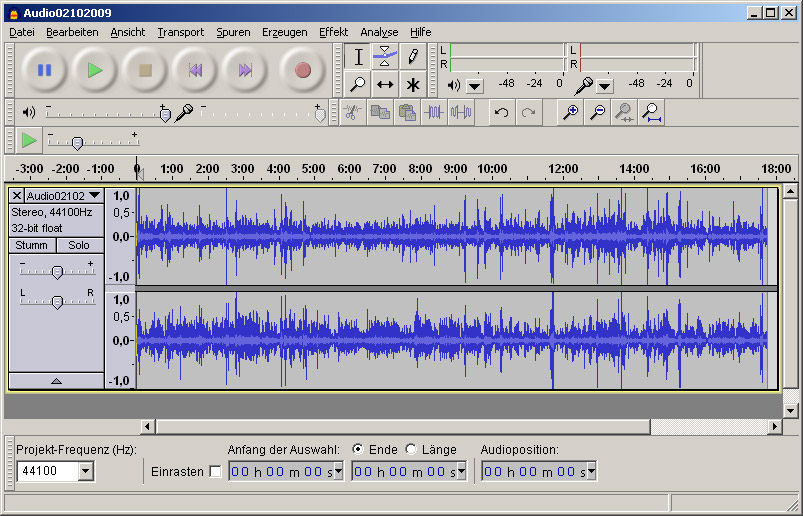Select the magnifier Zoom tool

[x=358, y=84]
